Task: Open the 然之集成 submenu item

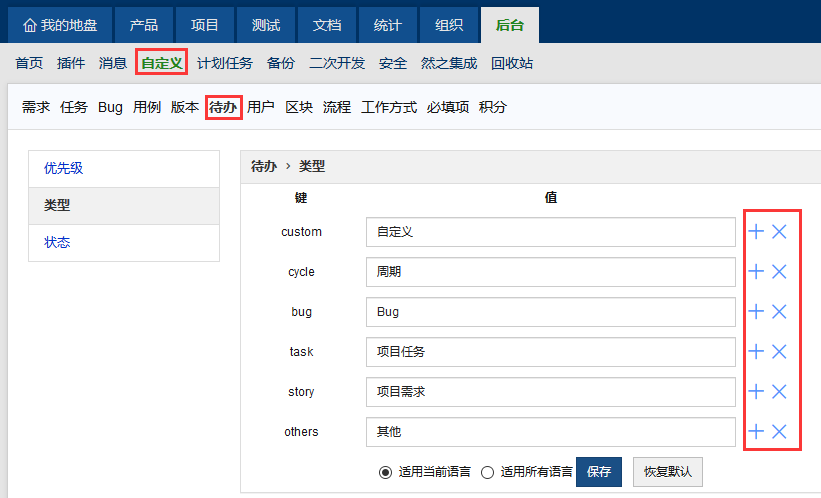Action: click(449, 63)
